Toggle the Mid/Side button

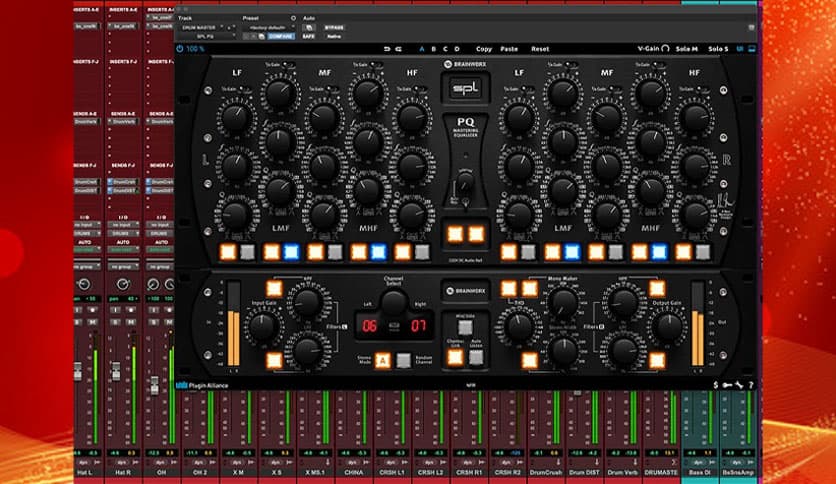point(465,327)
